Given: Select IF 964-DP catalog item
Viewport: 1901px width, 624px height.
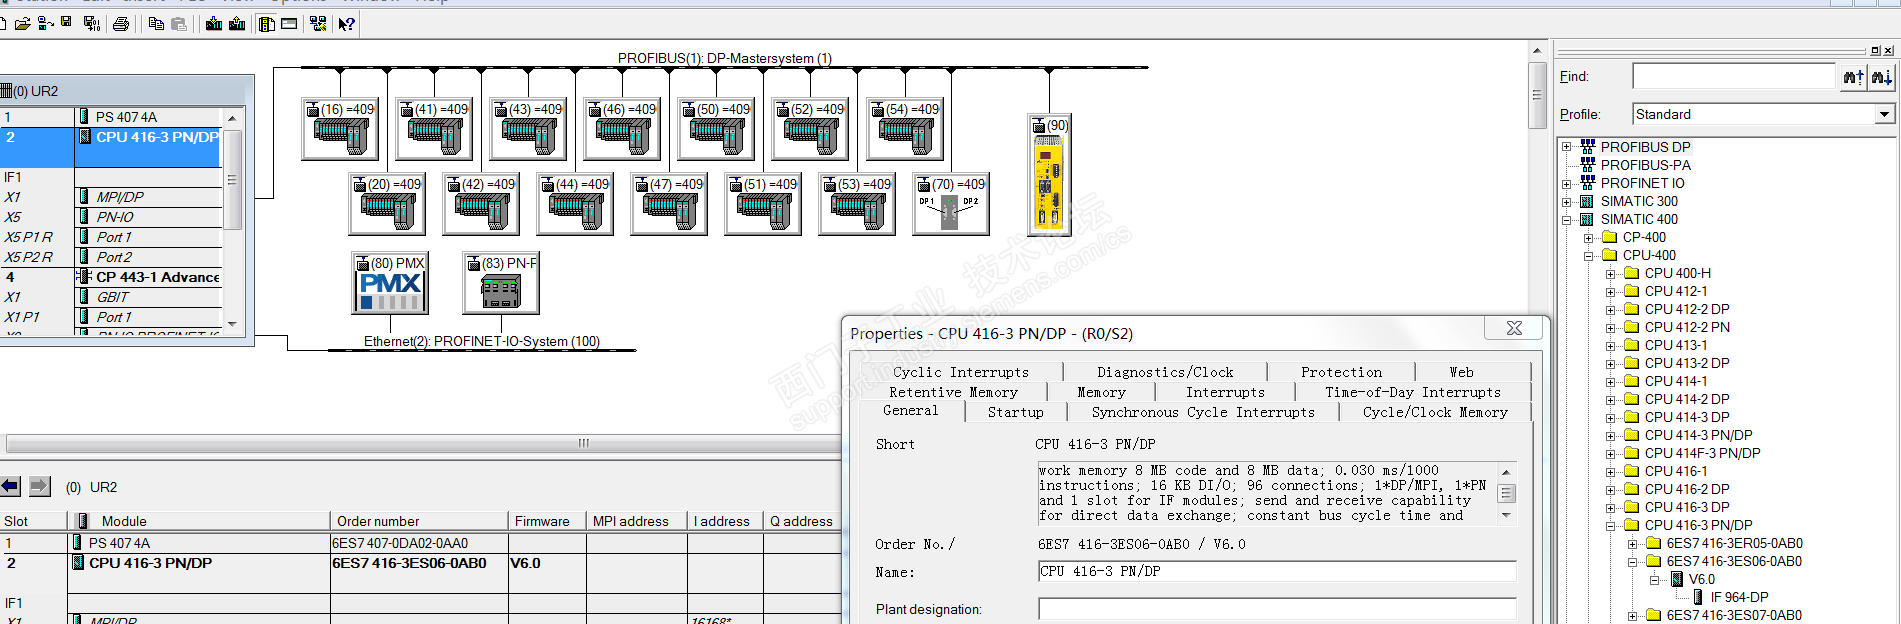Looking at the screenshot, I should click(x=1739, y=597).
